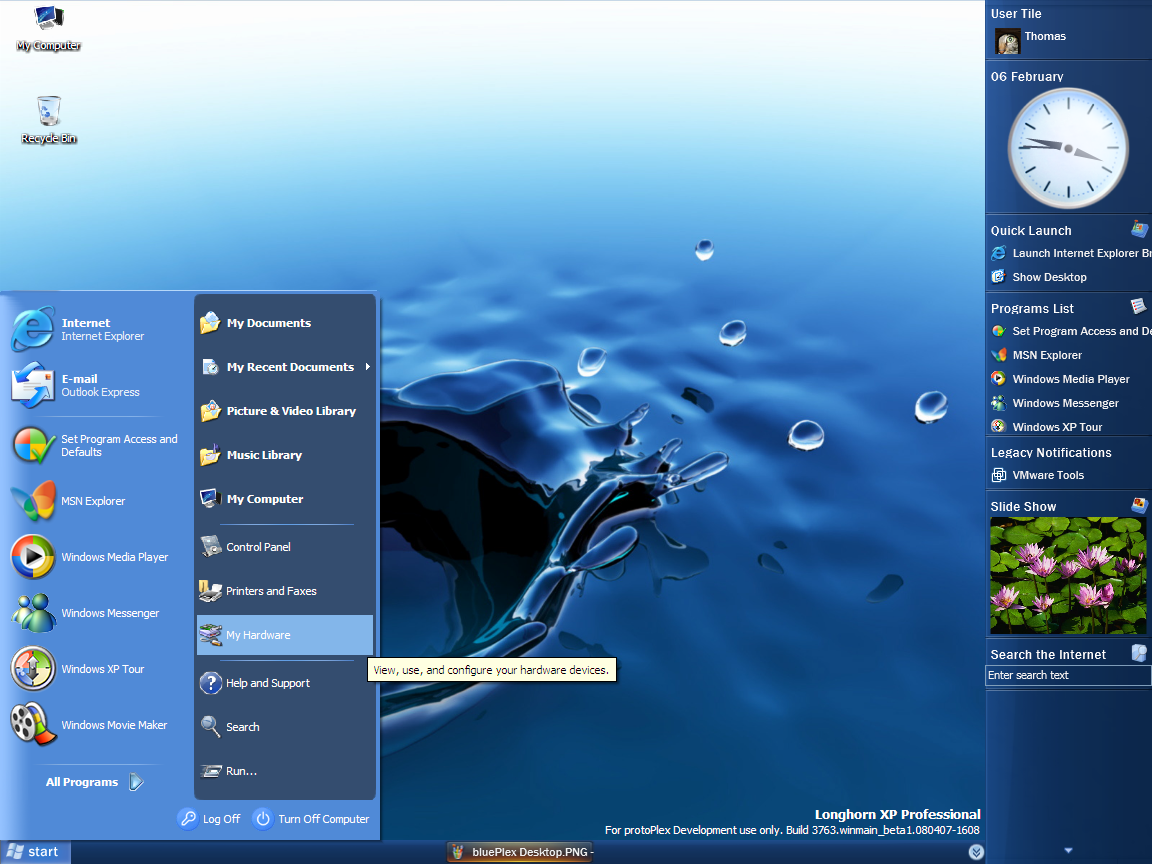Click the start button on taskbar
The image size is (1152, 864).
35,852
